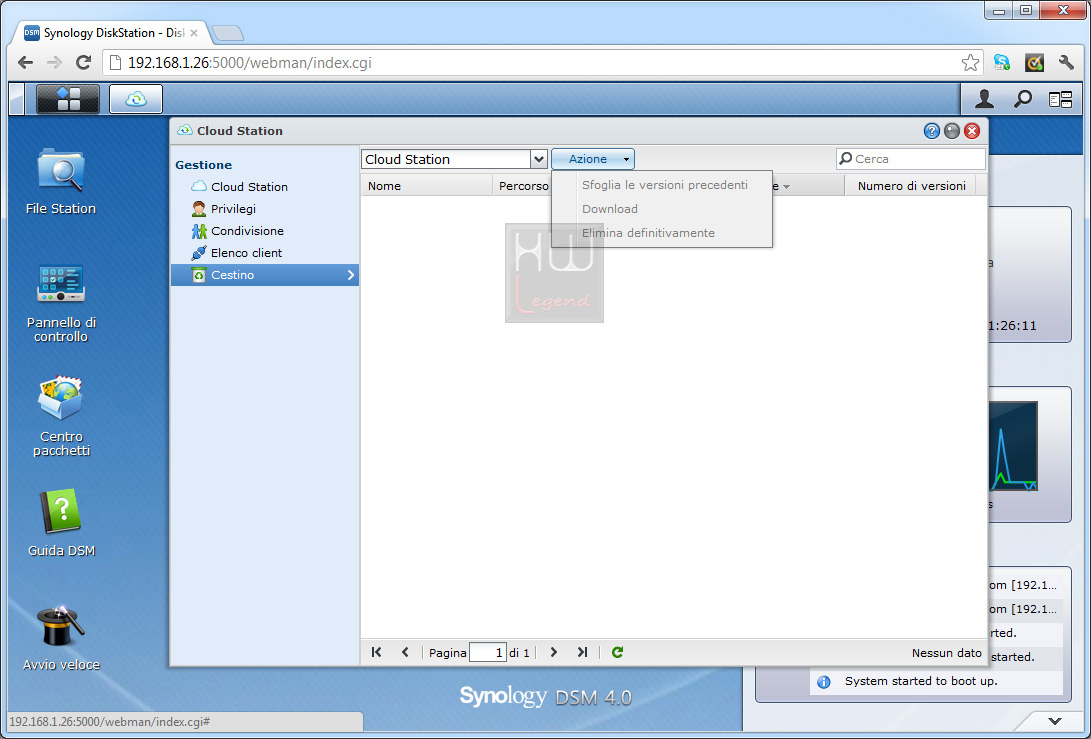Open a new browser tab
This screenshot has width=1091, height=739.
[x=228, y=33]
